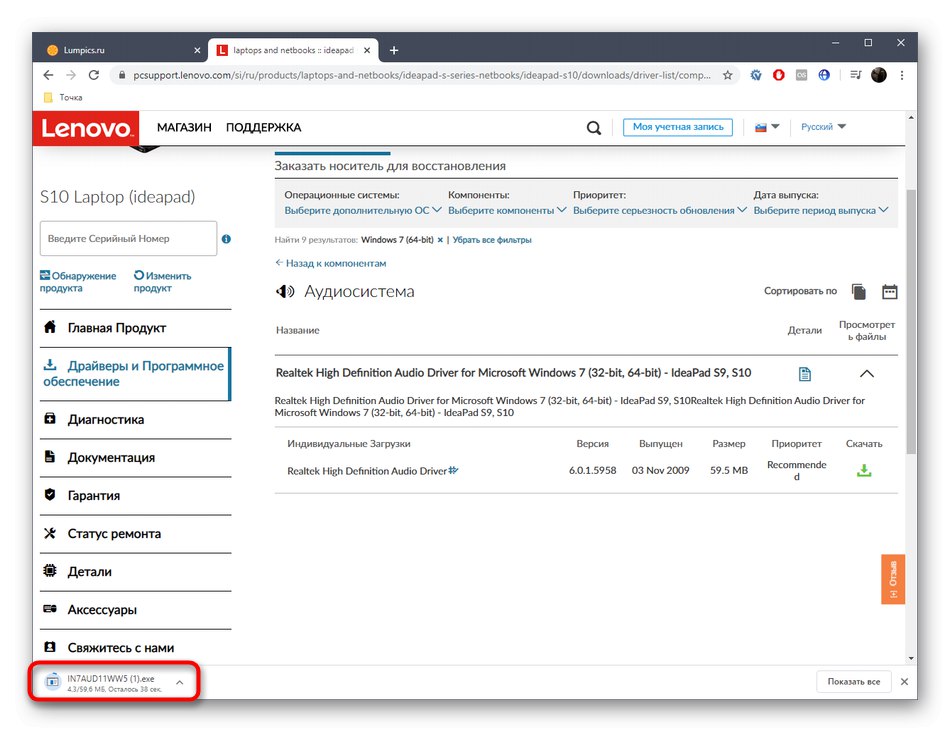The height and width of the screenshot is (732, 950).
Task: Open media control playlist icon
Action: coord(855,75)
